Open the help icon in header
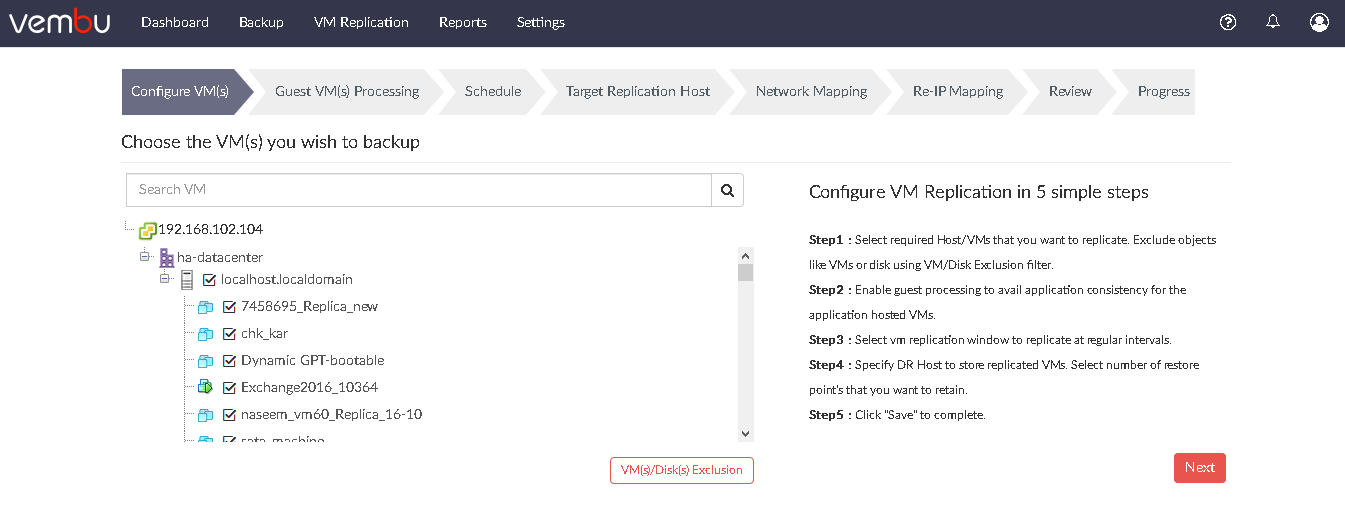The width and height of the screenshot is (1345, 521). coord(1229,22)
